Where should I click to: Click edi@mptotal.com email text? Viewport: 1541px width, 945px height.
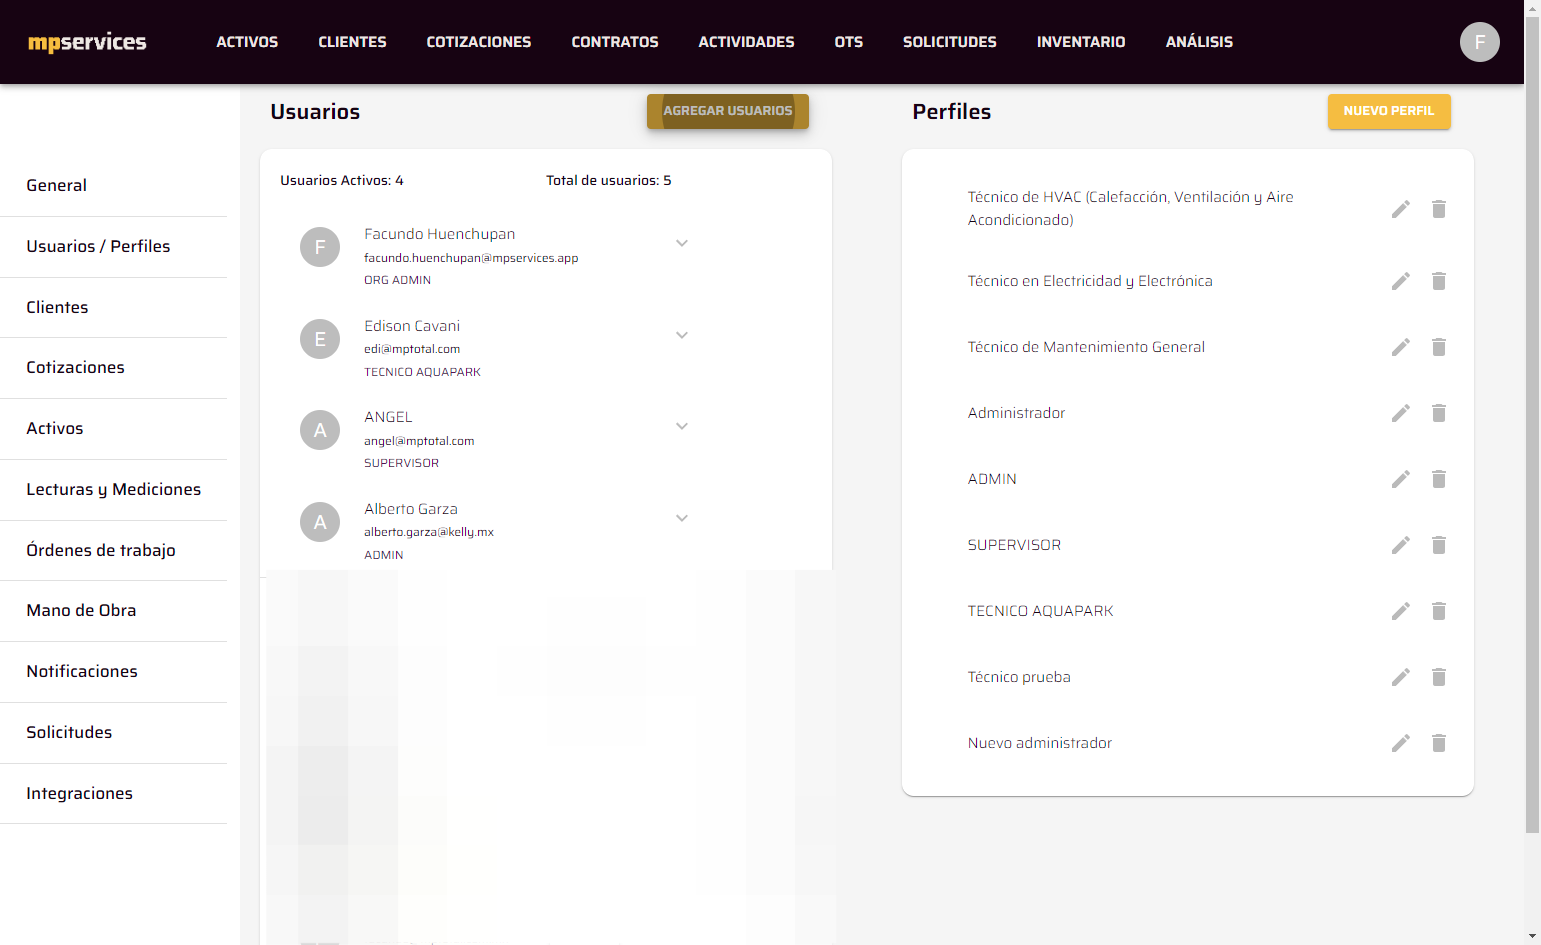(x=412, y=349)
